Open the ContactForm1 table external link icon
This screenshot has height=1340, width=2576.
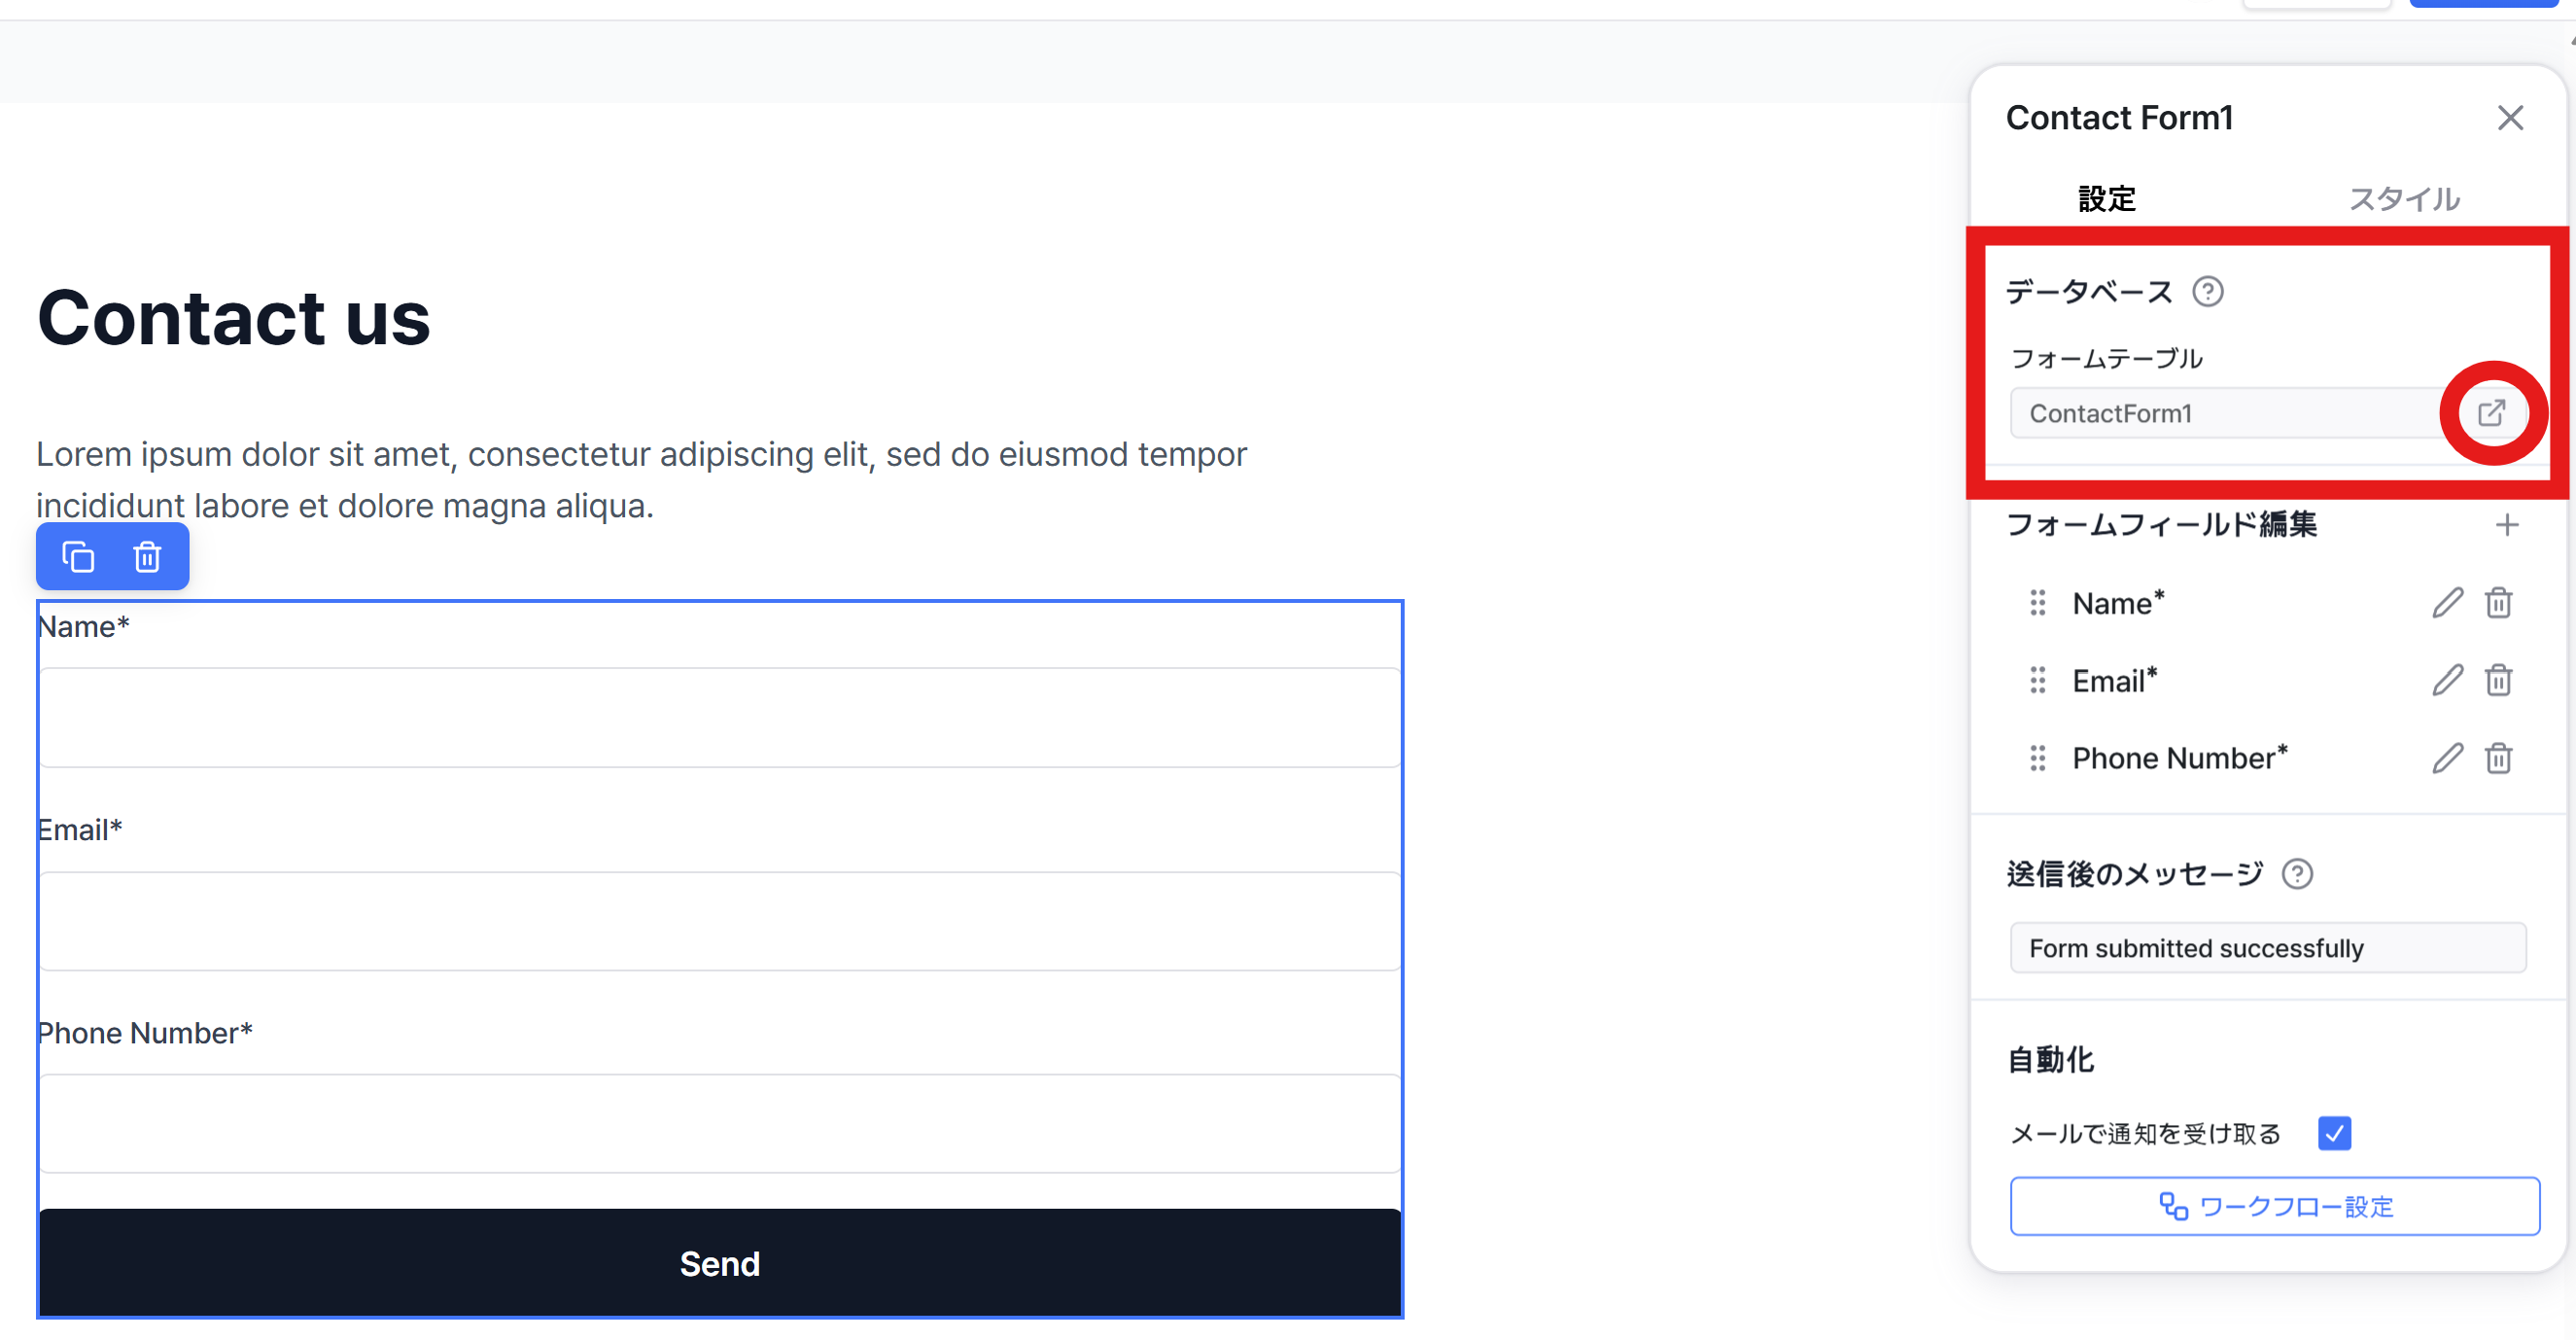pyautogui.click(x=2491, y=412)
